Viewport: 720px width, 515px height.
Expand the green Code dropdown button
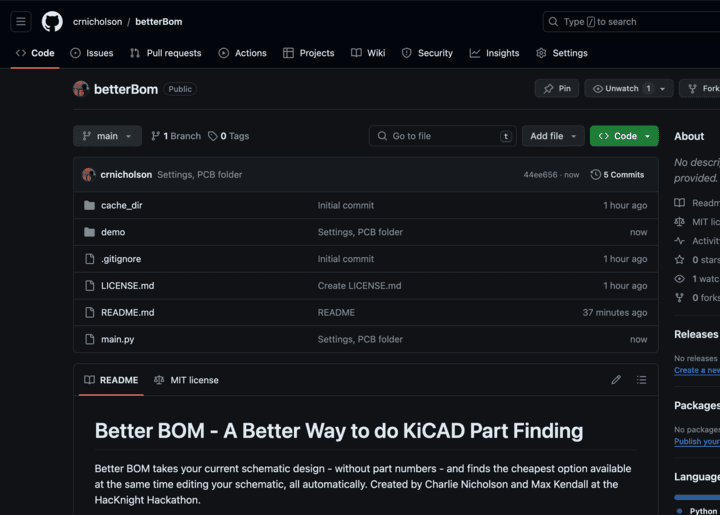624,136
